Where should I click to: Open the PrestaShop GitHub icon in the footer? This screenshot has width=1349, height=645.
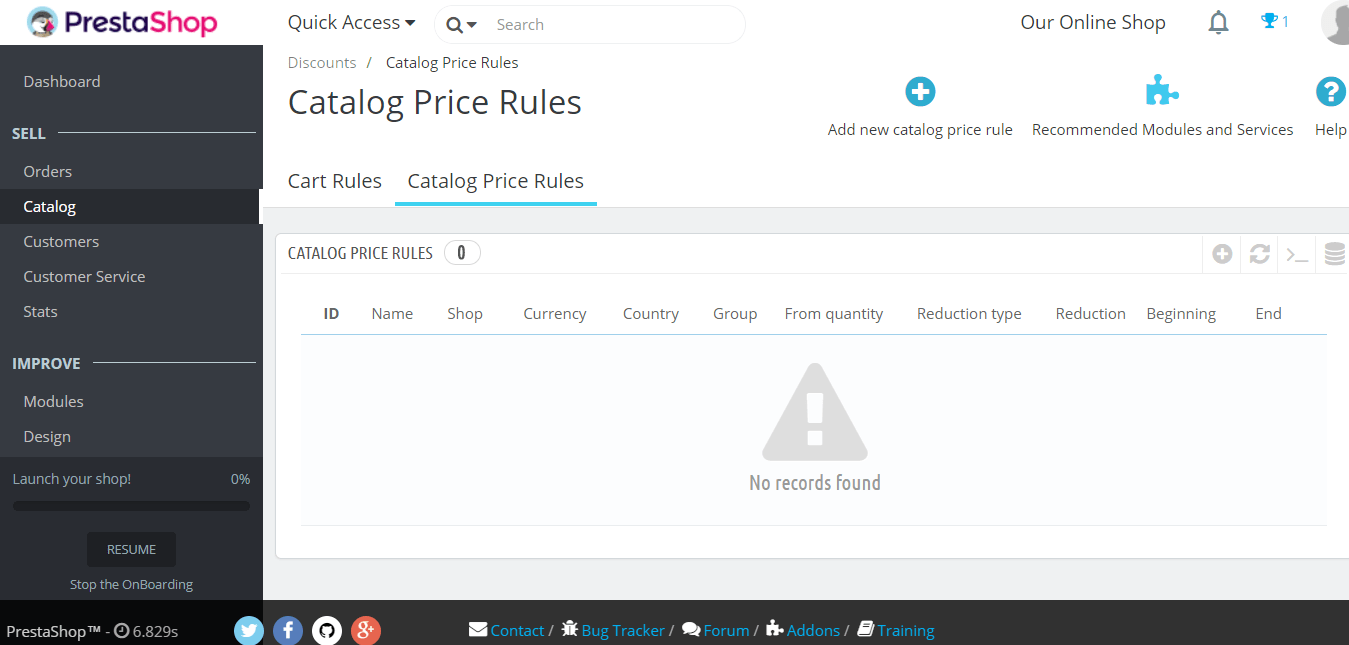pos(327,630)
